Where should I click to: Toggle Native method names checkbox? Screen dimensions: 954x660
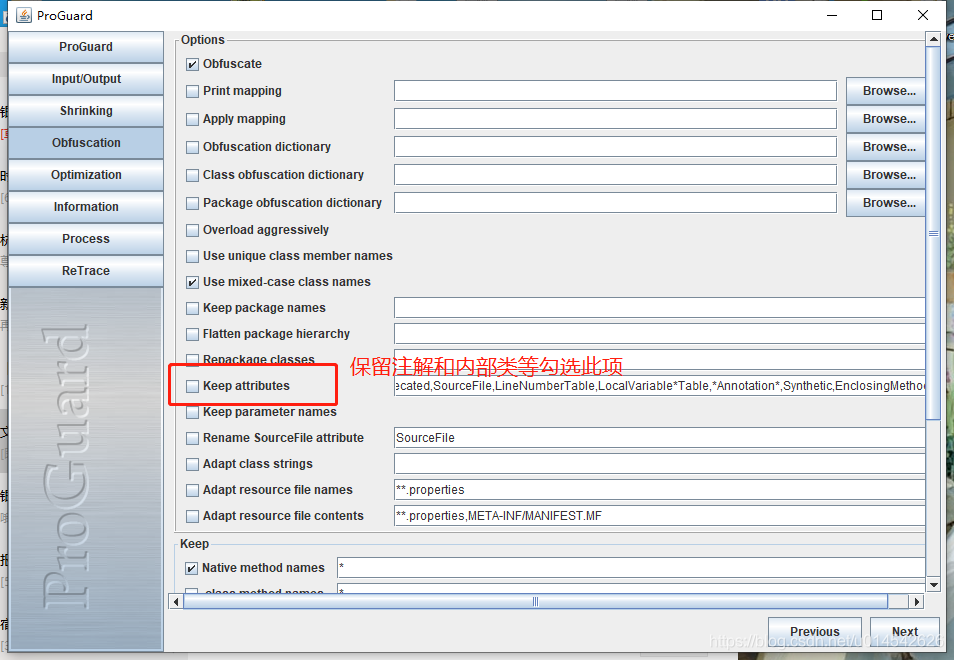click(x=191, y=568)
